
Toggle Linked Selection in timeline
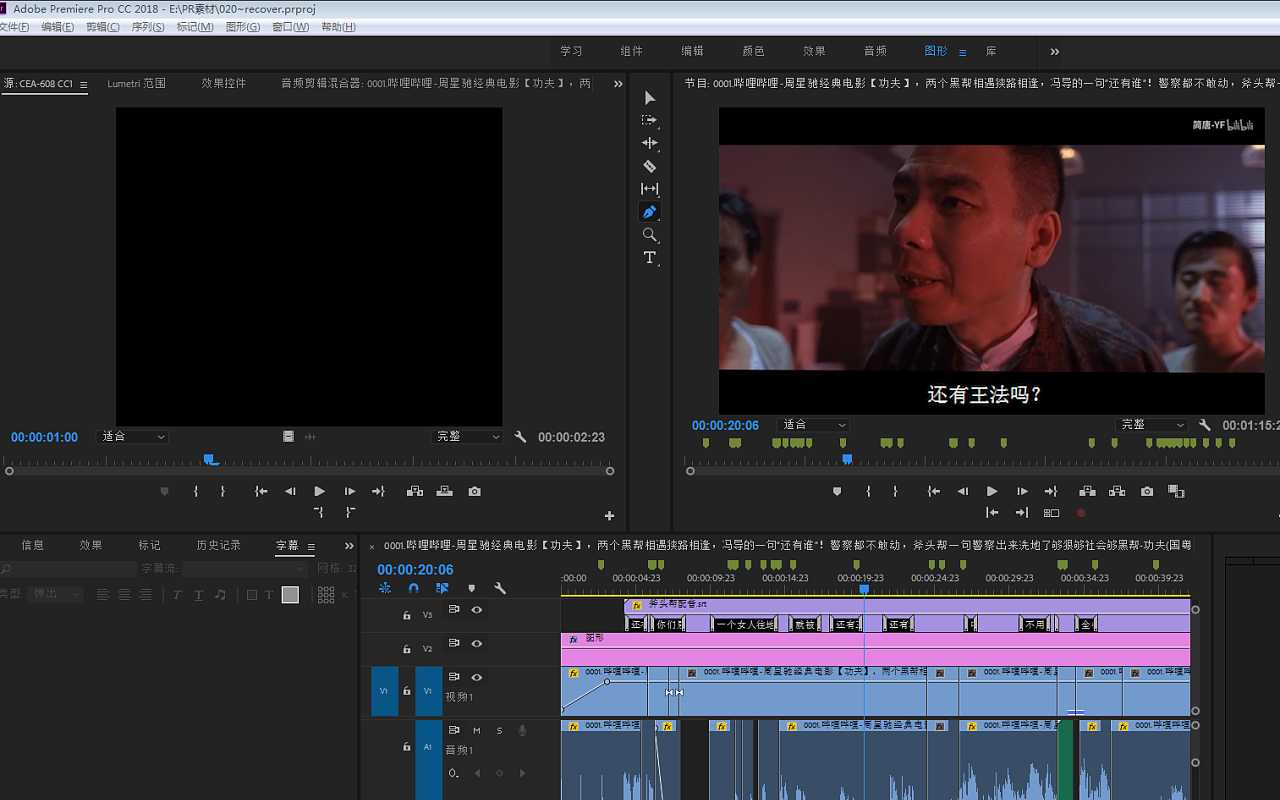click(442, 588)
